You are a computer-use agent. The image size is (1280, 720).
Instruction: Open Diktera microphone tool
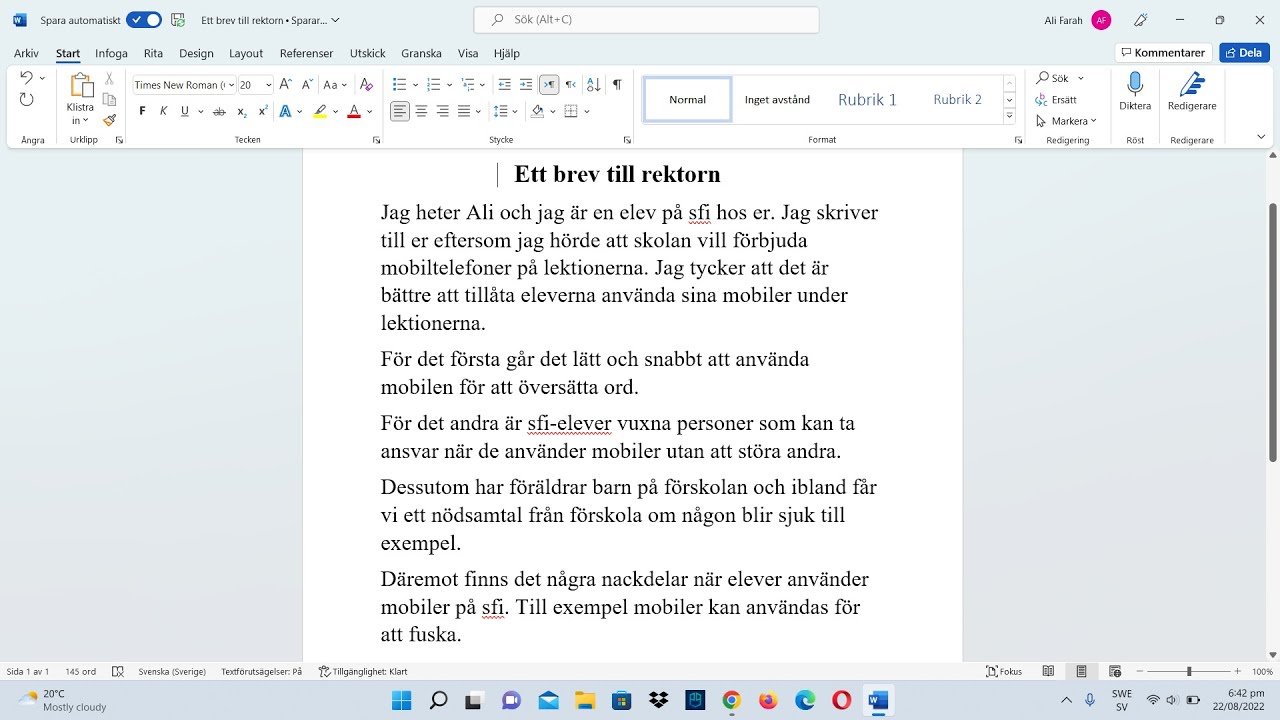point(1135,94)
